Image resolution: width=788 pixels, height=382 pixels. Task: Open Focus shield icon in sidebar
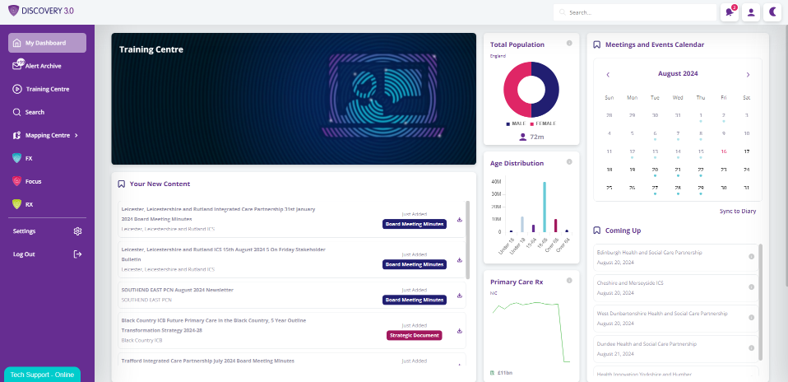[x=17, y=181]
